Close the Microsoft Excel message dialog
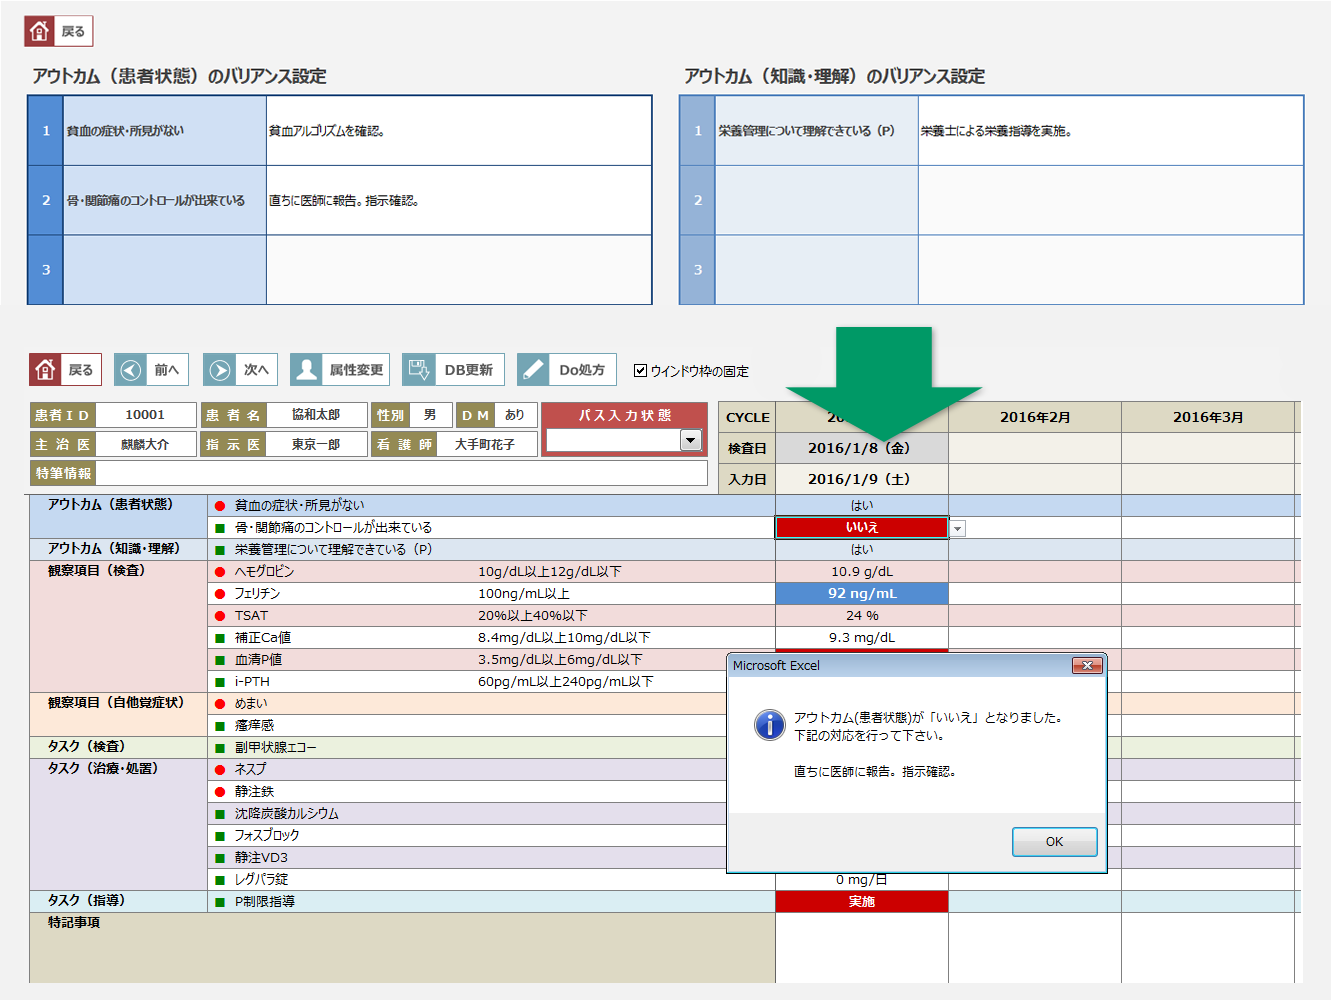Image resolution: width=1331 pixels, height=1000 pixels. point(1086,666)
